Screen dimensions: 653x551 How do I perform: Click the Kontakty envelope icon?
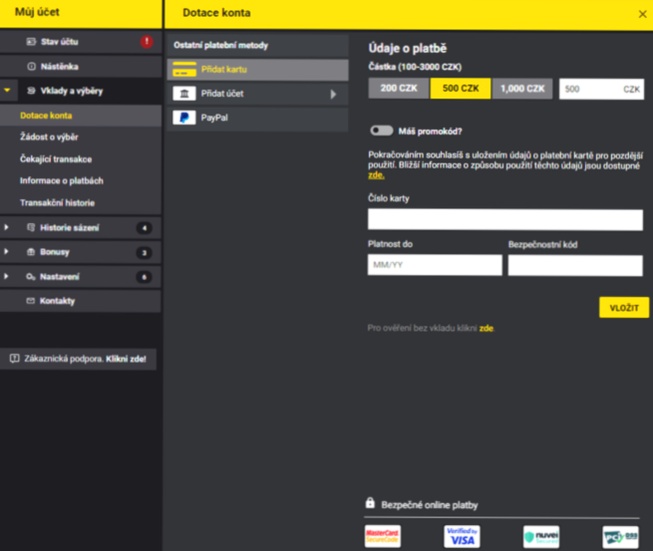coord(30,301)
